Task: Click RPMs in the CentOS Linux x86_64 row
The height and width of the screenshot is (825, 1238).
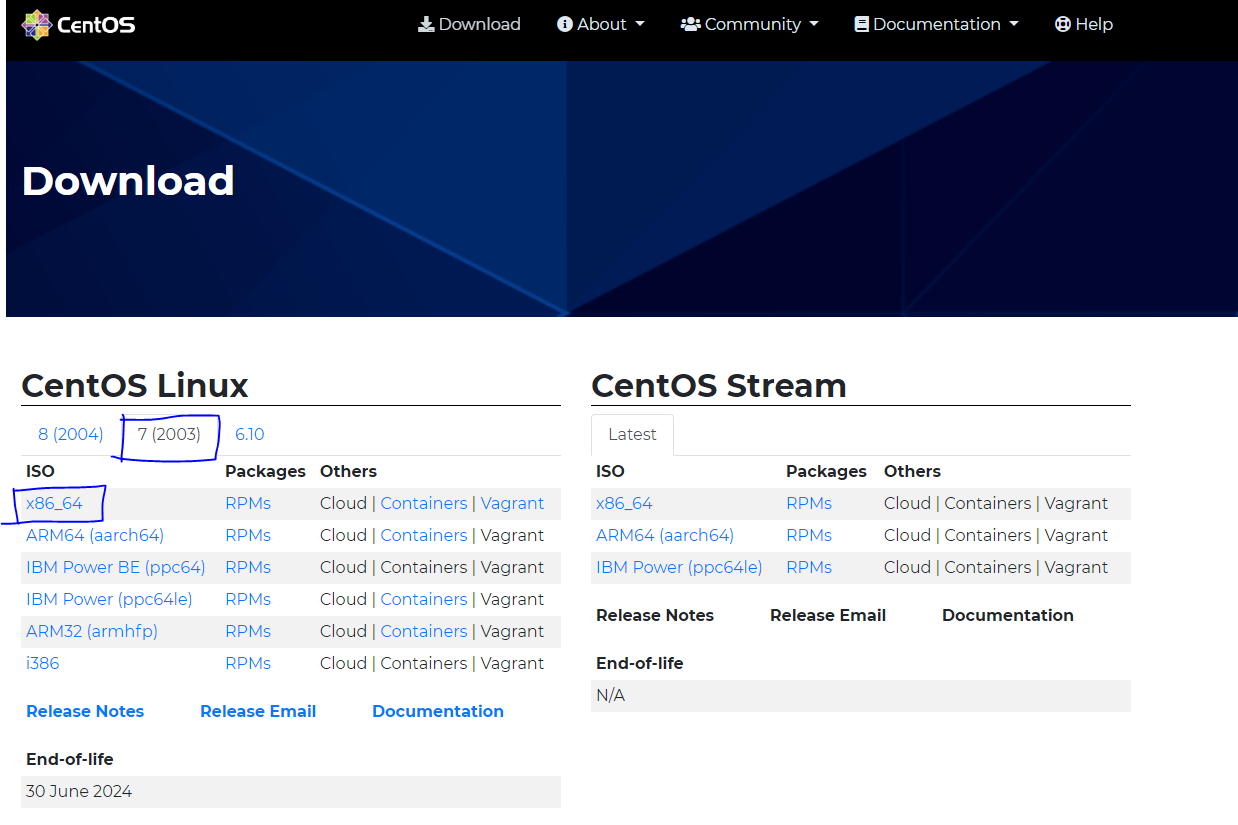Action: [x=248, y=503]
